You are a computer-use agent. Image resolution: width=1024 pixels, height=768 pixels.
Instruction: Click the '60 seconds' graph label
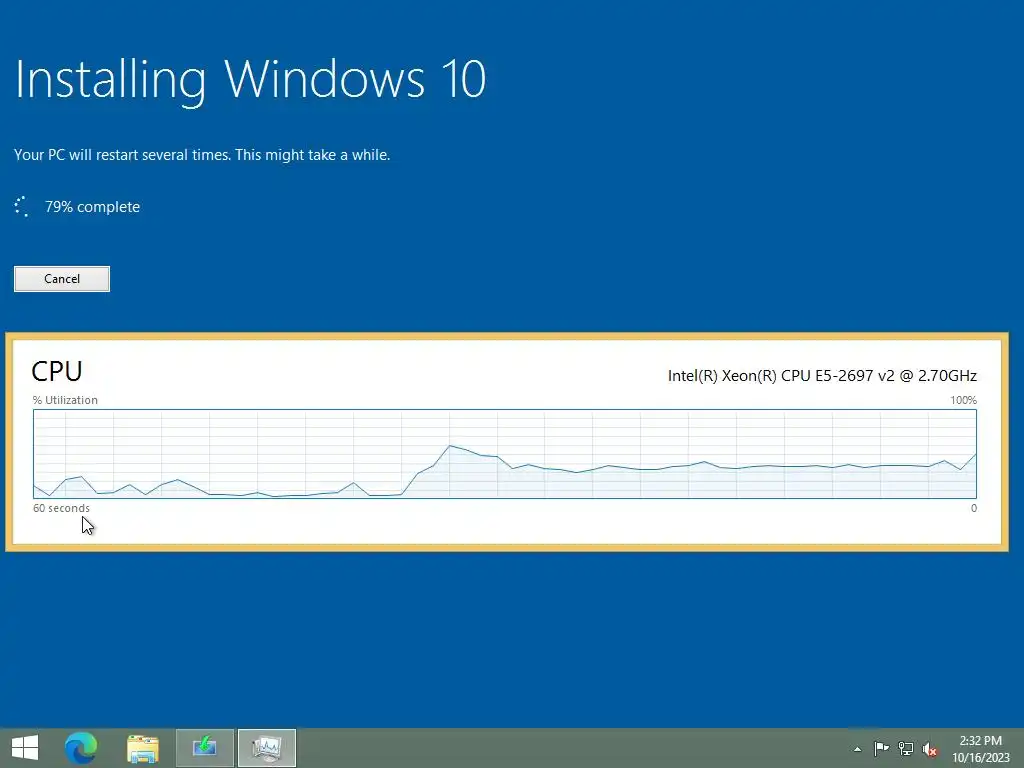pos(61,508)
